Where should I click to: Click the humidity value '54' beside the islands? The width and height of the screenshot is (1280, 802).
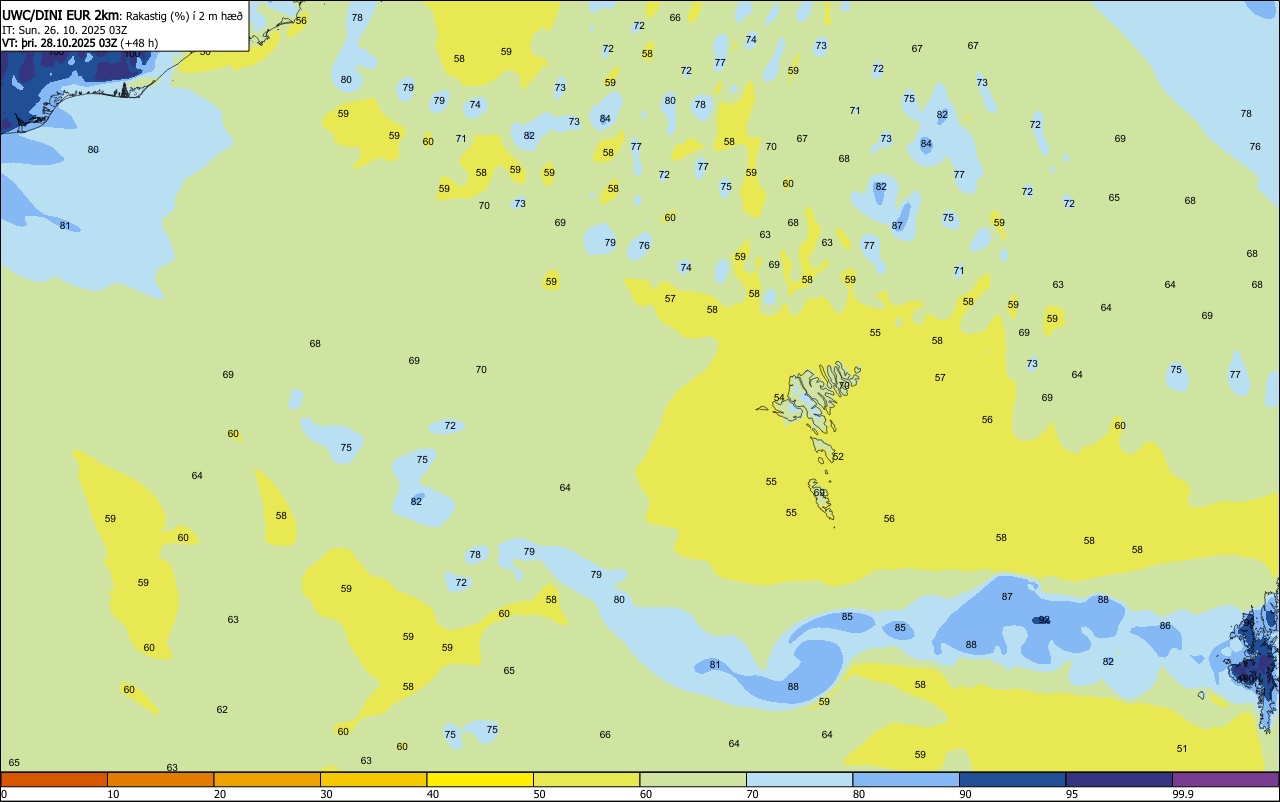pyautogui.click(x=779, y=398)
